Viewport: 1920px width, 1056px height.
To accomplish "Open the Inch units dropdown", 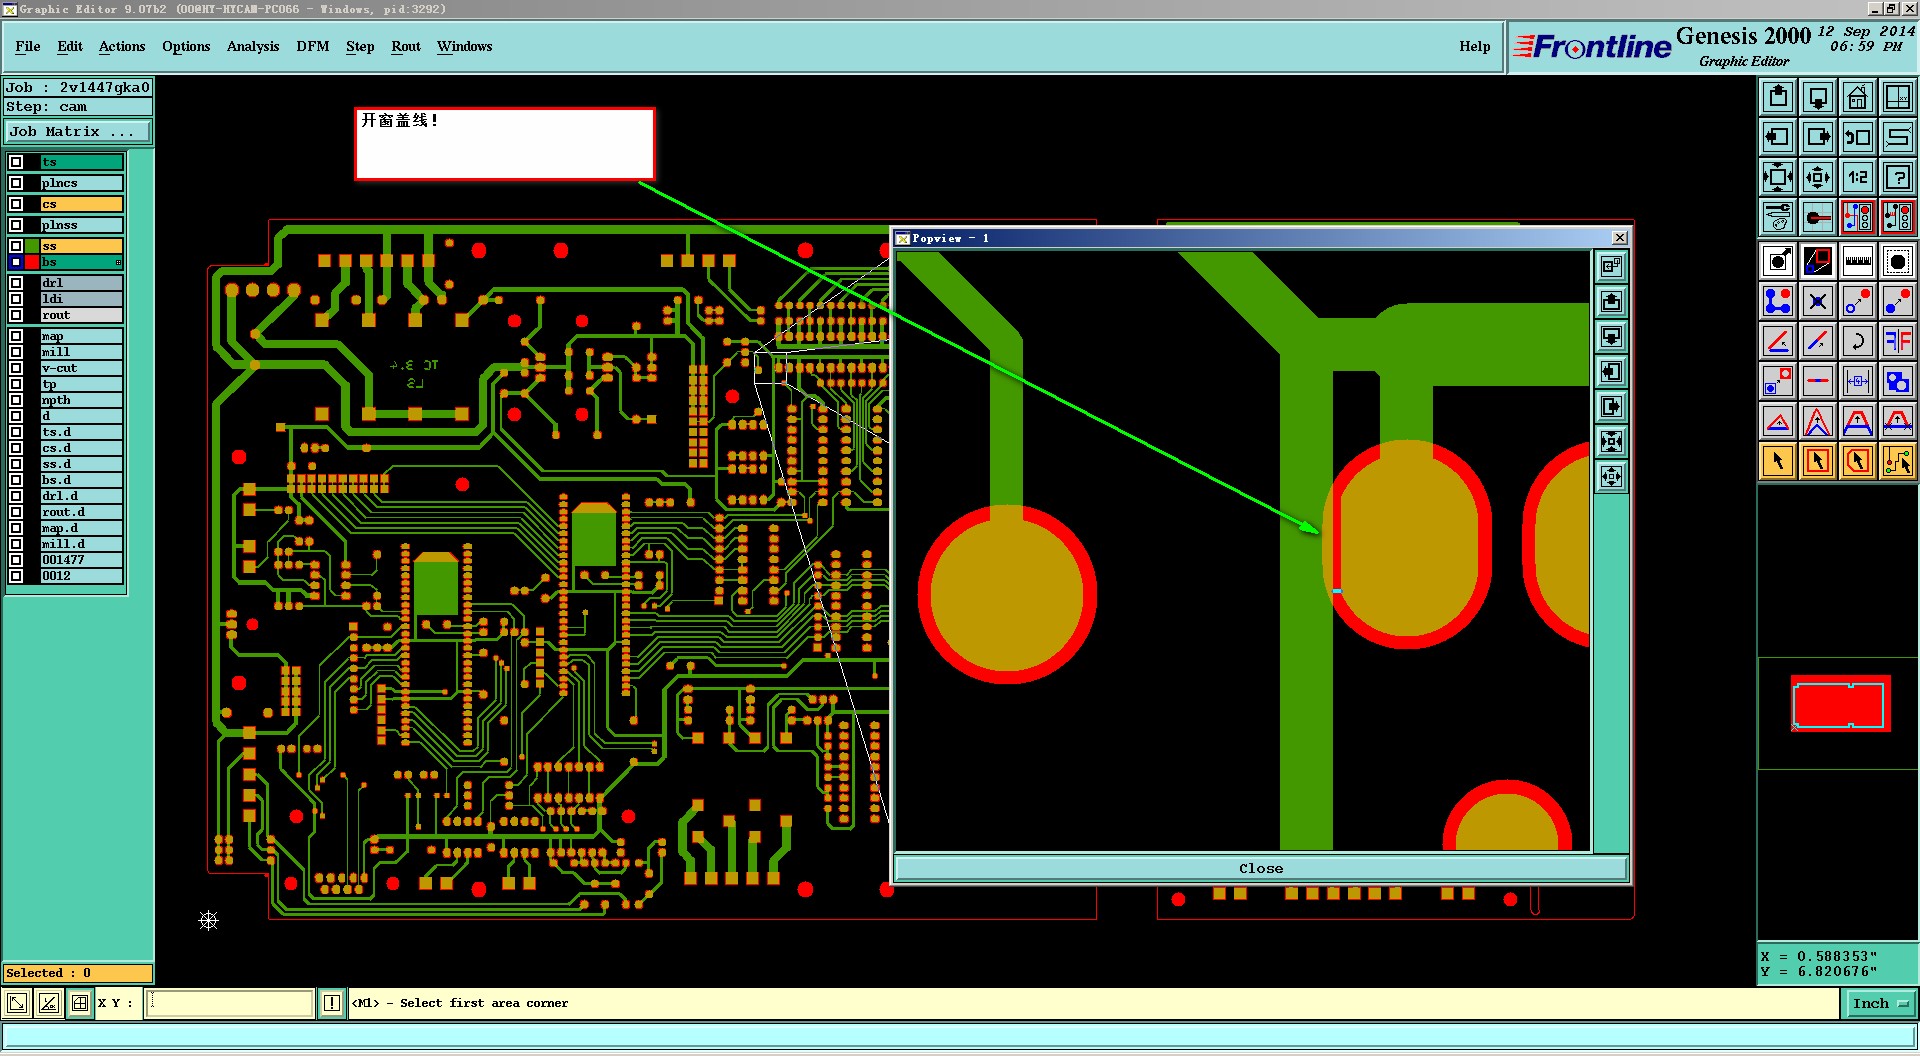I will [1880, 1003].
